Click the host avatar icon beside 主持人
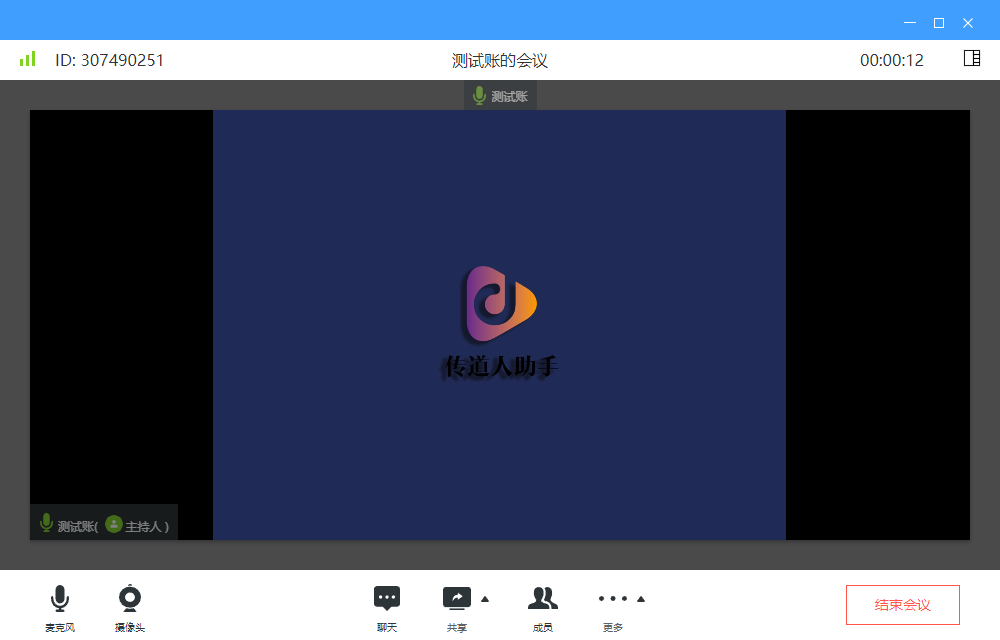The width and height of the screenshot is (1000, 640). click(x=114, y=524)
